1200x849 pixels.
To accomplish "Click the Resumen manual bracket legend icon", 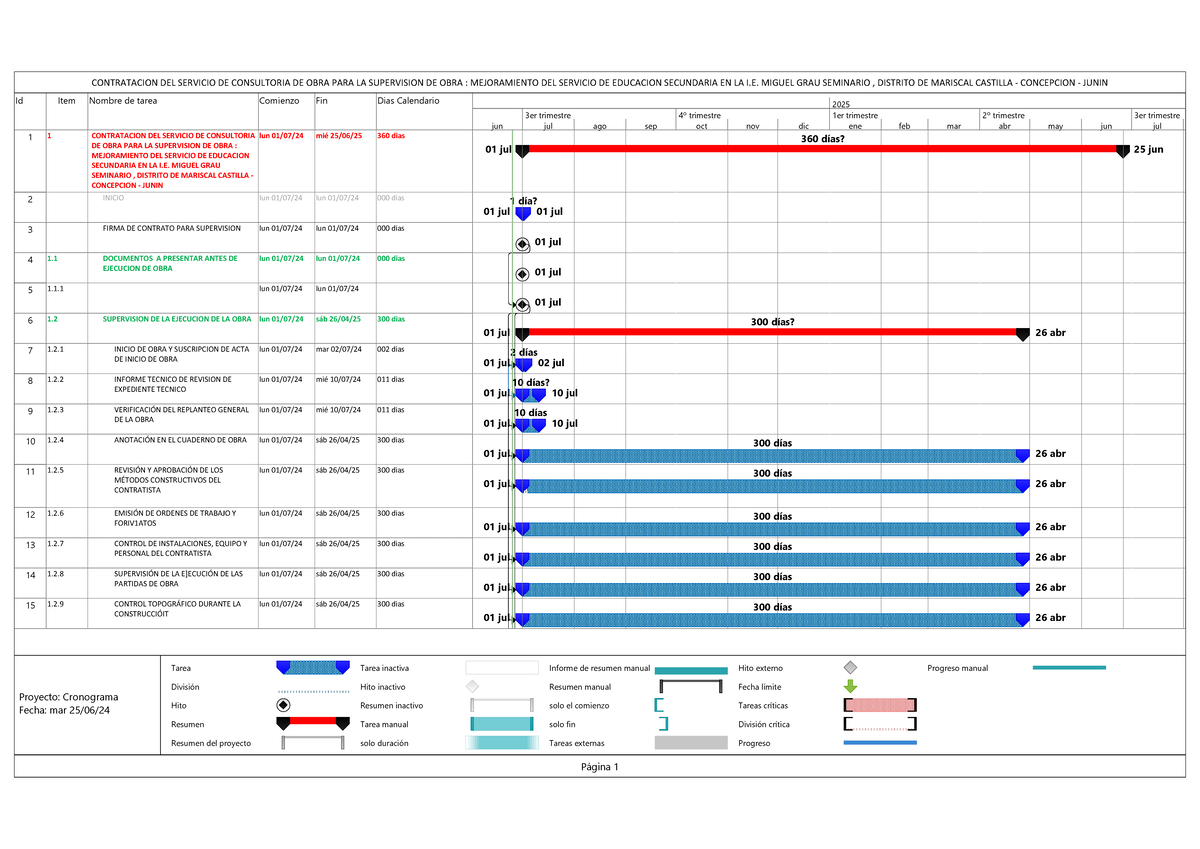I will tap(691, 687).
